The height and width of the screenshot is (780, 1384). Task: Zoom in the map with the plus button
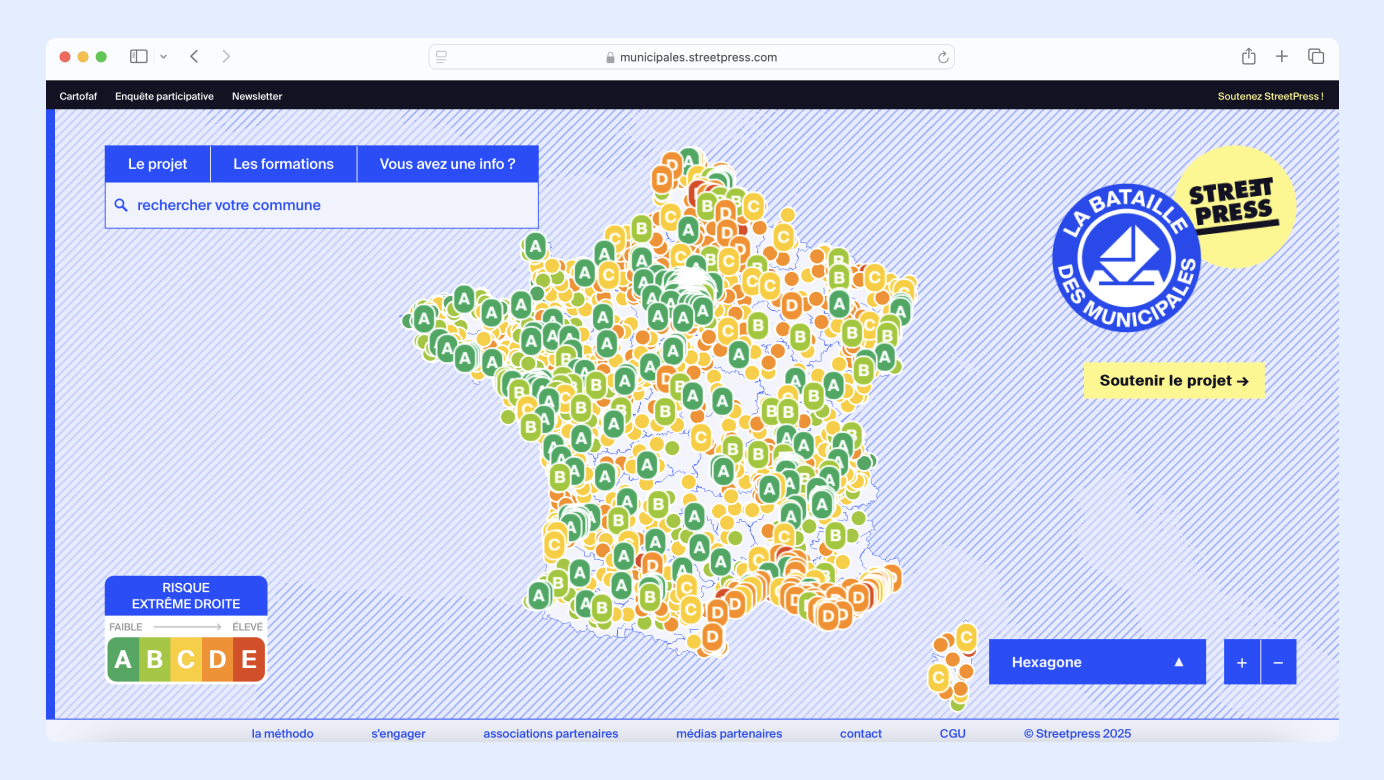pyautogui.click(x=1242, y=662)
